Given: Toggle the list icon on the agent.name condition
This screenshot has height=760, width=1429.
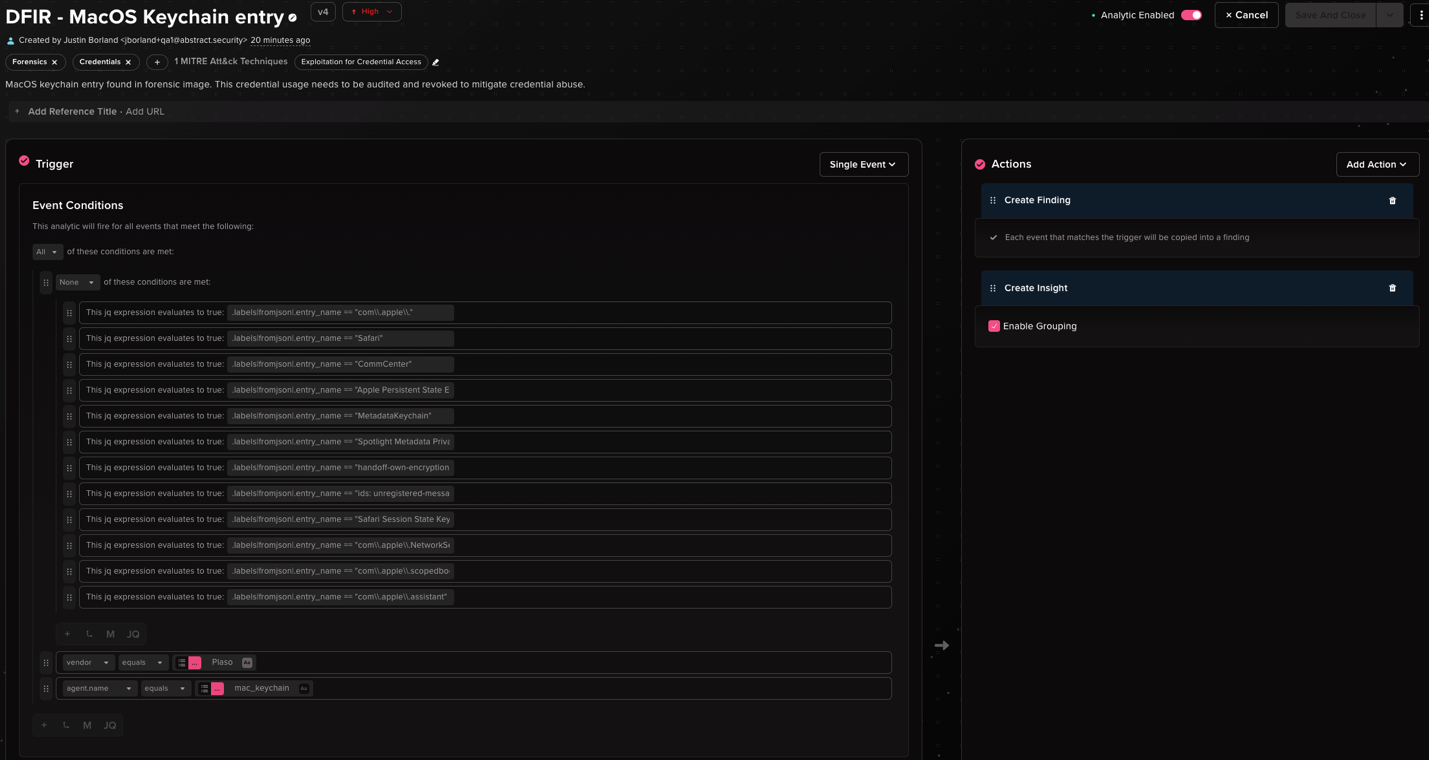Looking at the screenshot, I should pyautogui.click(x=206, y=688).
